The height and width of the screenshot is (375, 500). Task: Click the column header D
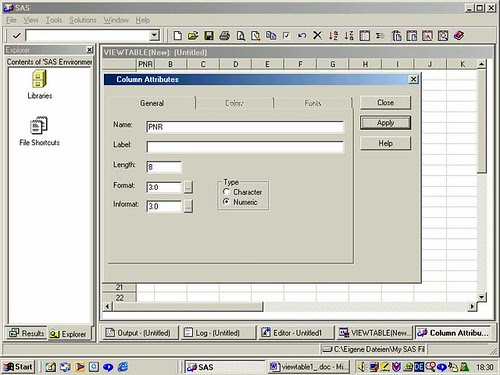click(x=235, y=64)
